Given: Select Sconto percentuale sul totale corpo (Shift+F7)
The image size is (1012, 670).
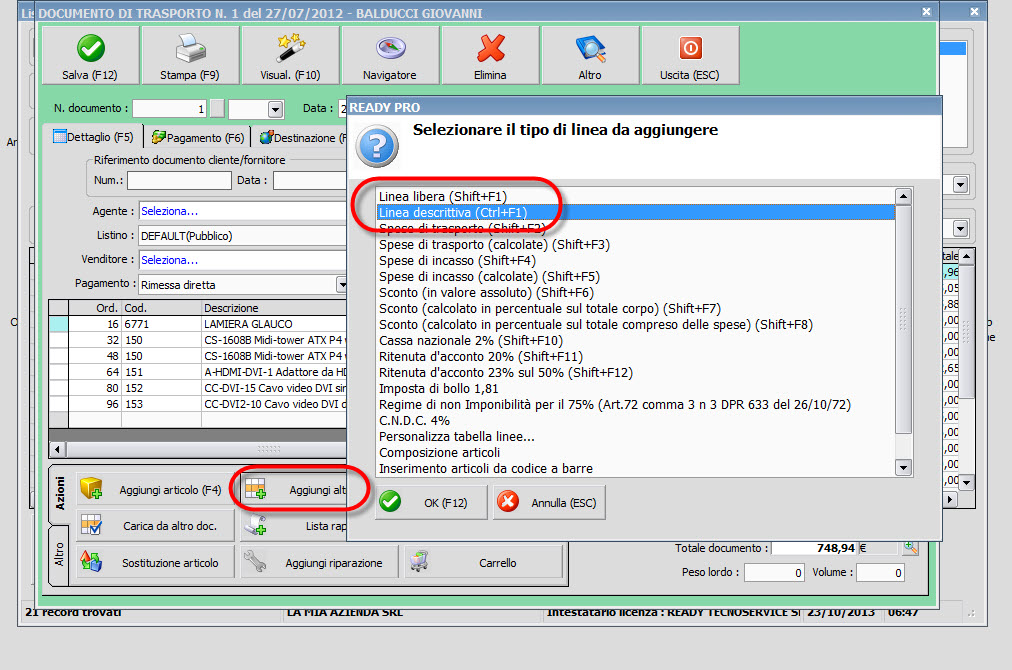Looking at the screenshot, I should [636, 309].
